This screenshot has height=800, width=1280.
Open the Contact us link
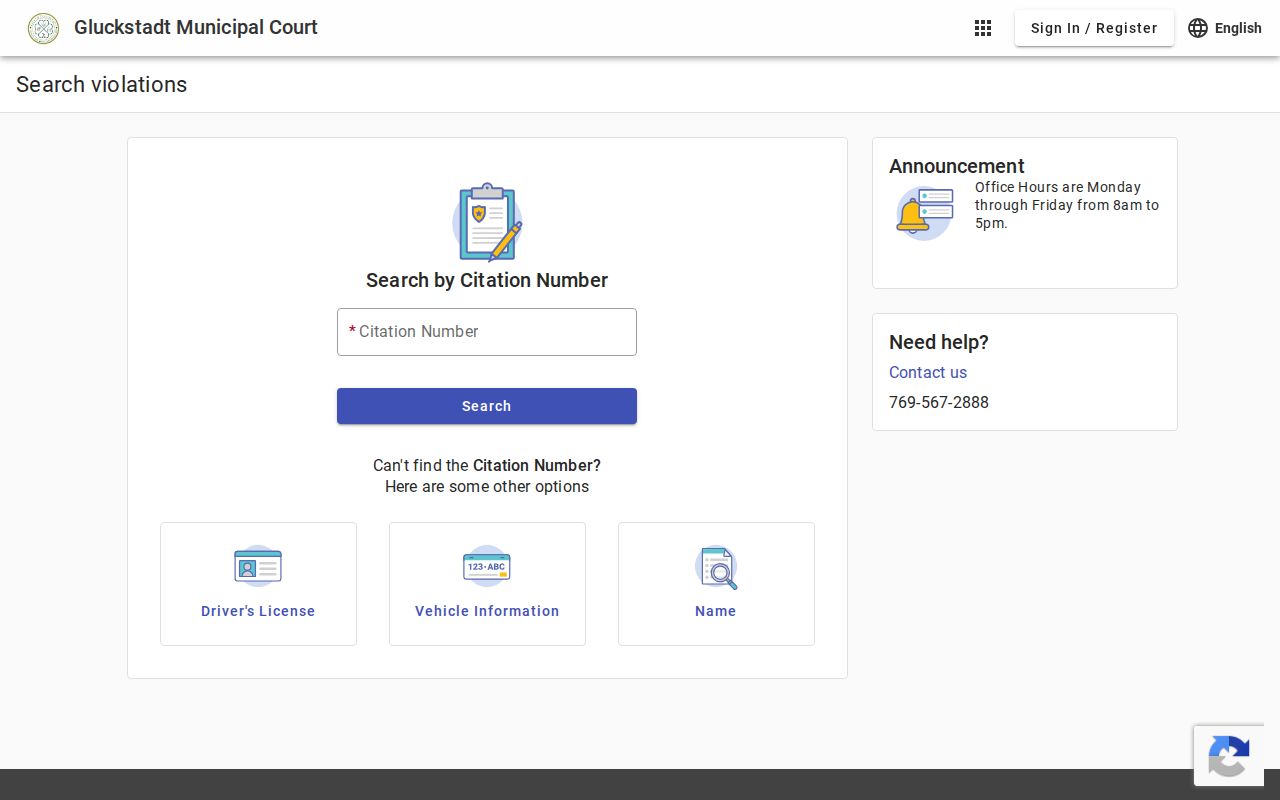pyautogui.click(x=928, y=372)
